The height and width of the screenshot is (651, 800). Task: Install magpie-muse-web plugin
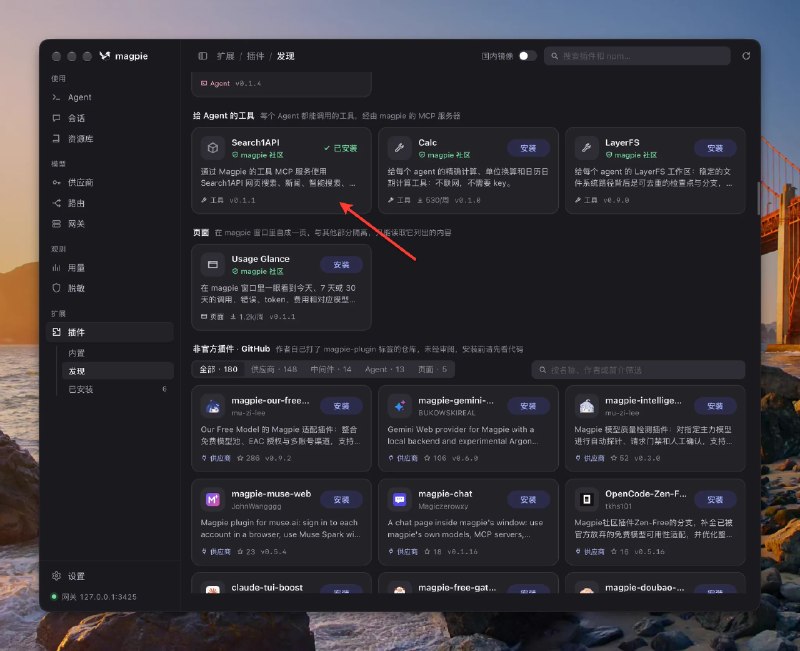point(341,499)
